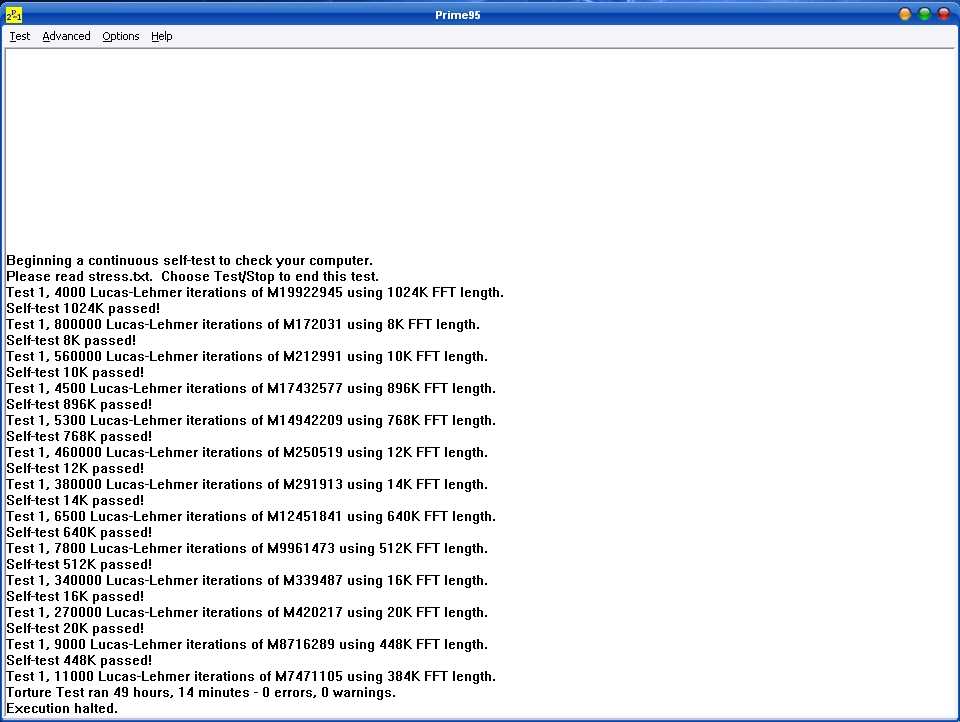Open the Advanced menu
960x722 pixels.
click(x=66, y=36)
